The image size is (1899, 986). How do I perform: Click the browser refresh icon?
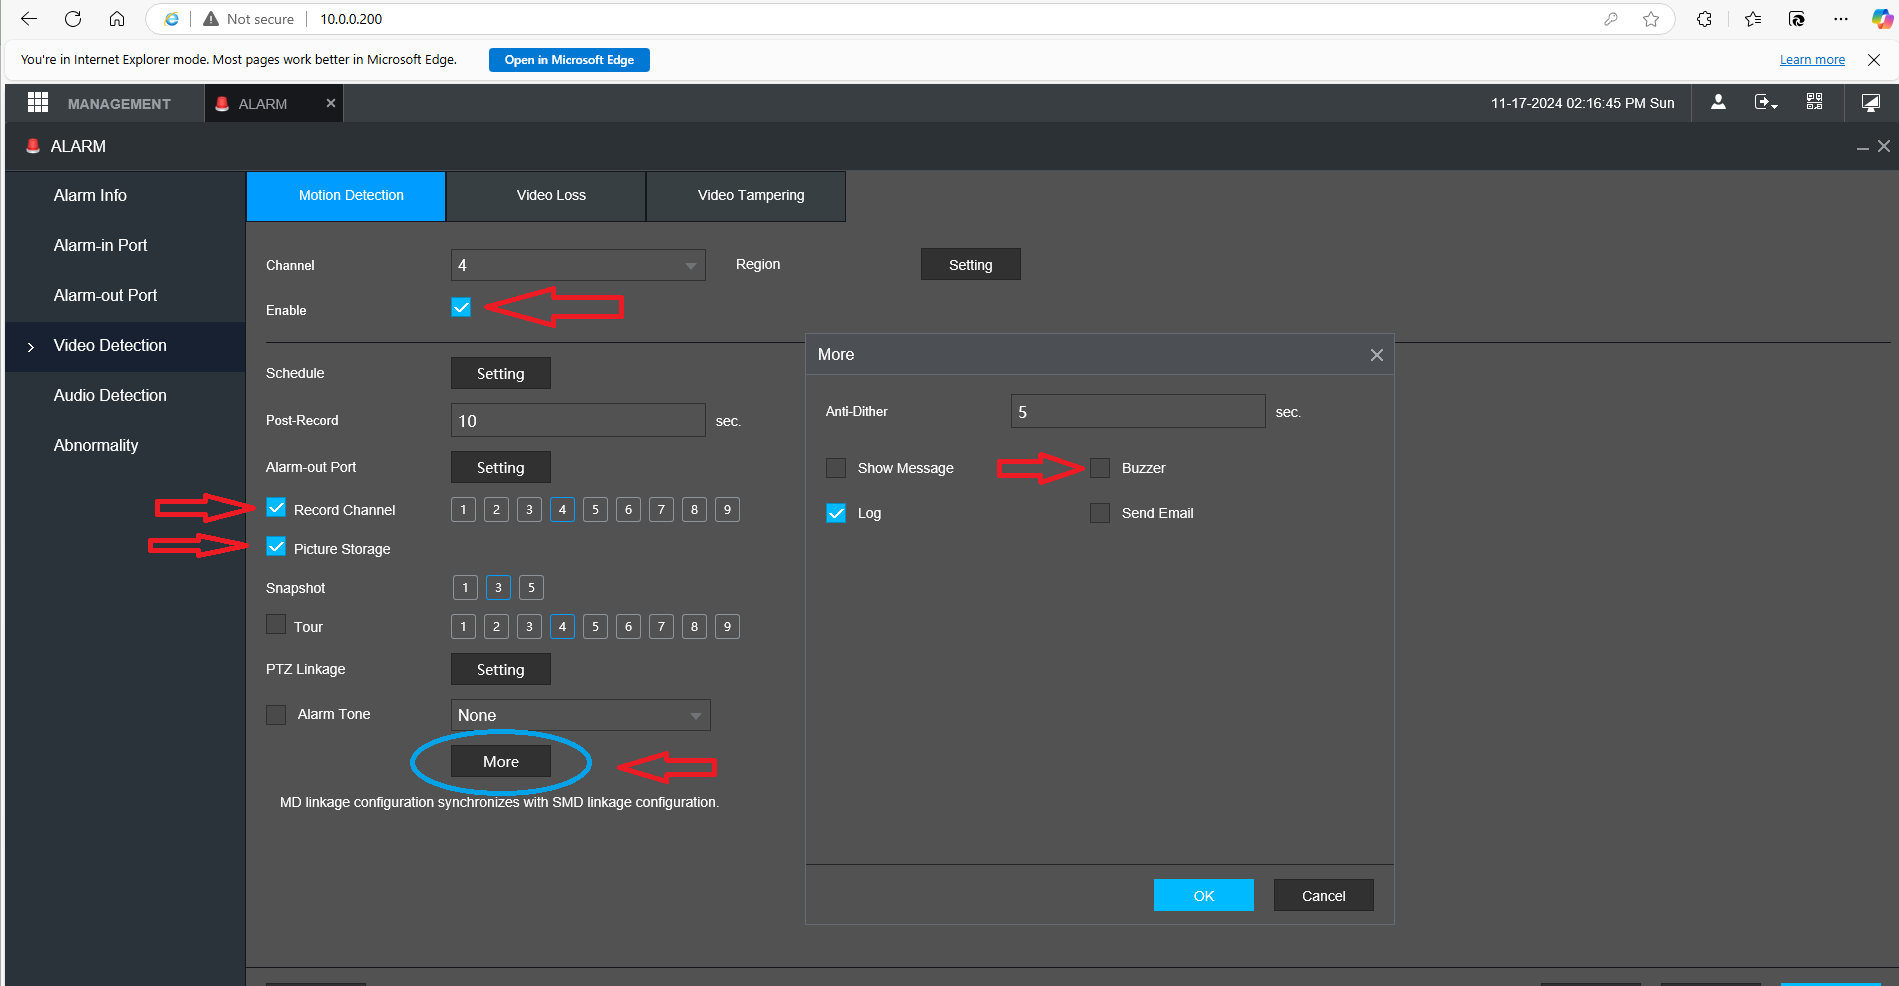[x=73, y=19]
